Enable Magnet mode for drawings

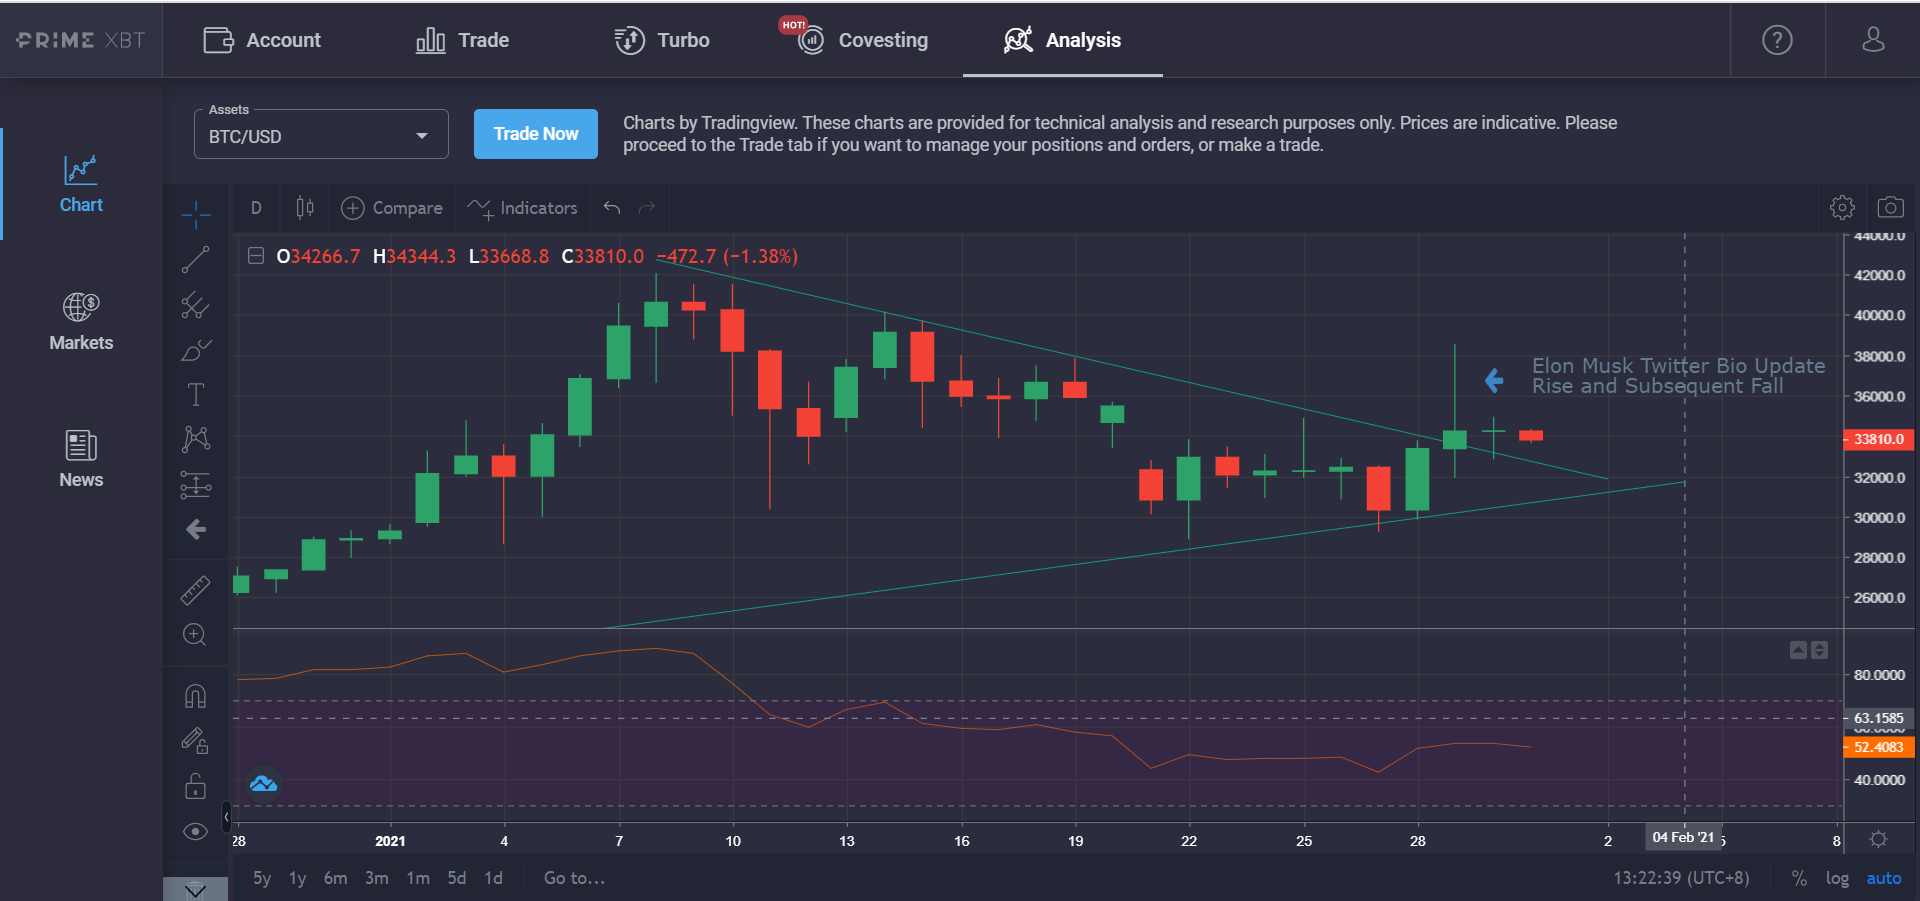click(196, 695)
